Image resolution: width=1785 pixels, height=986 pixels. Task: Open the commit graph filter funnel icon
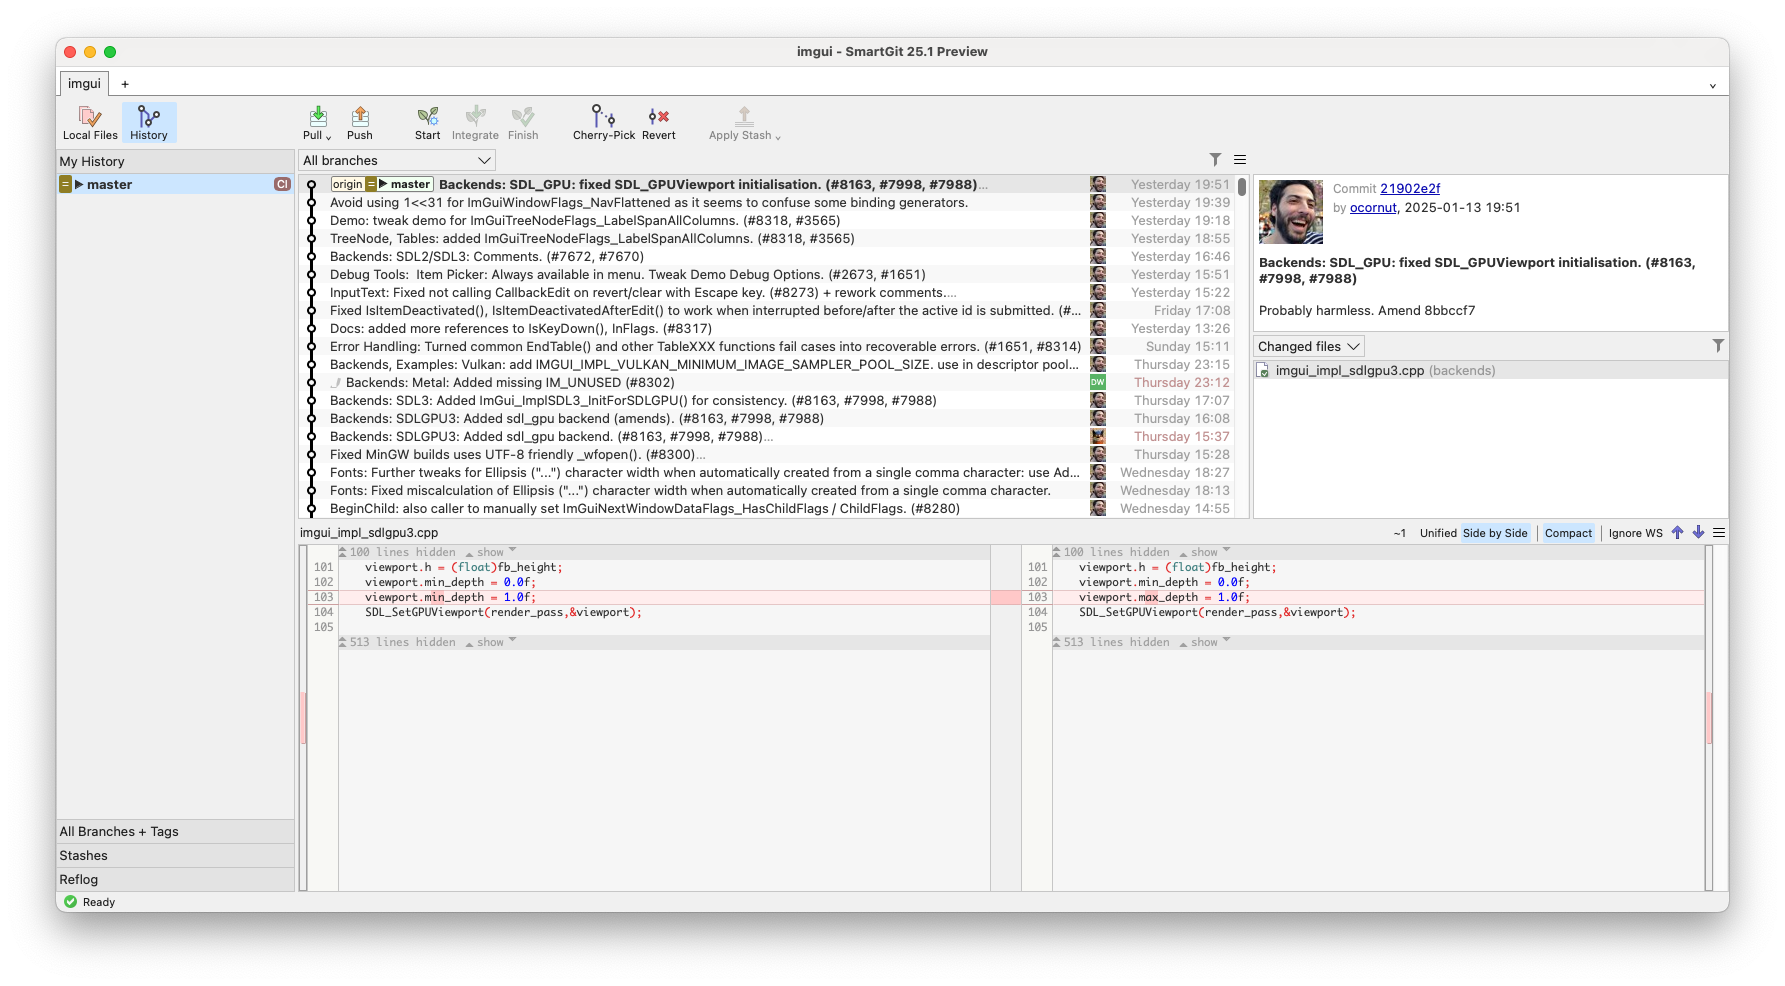[1215, 158]
